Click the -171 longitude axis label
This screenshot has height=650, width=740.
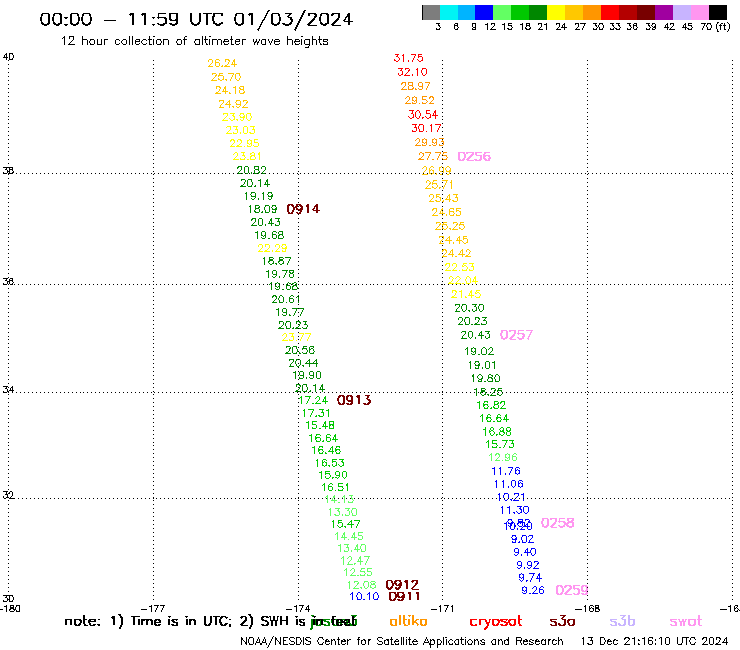coord(442,609)
